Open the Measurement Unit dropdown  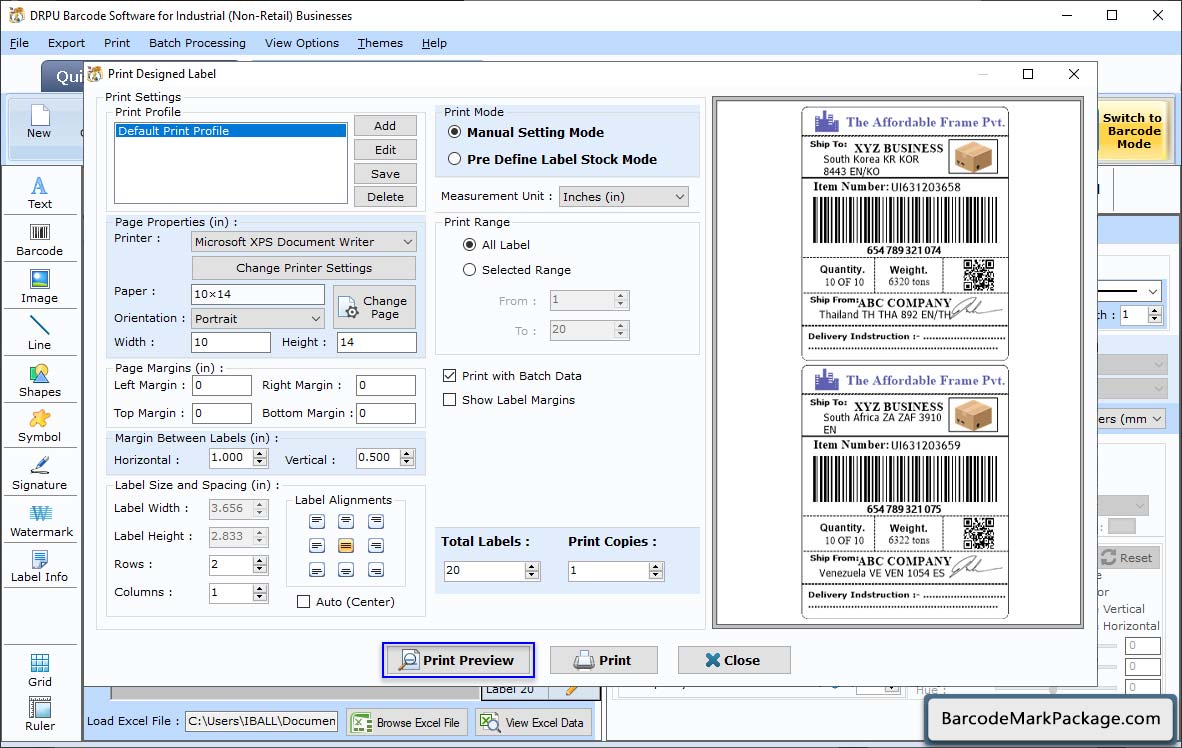tap(623, 197)
